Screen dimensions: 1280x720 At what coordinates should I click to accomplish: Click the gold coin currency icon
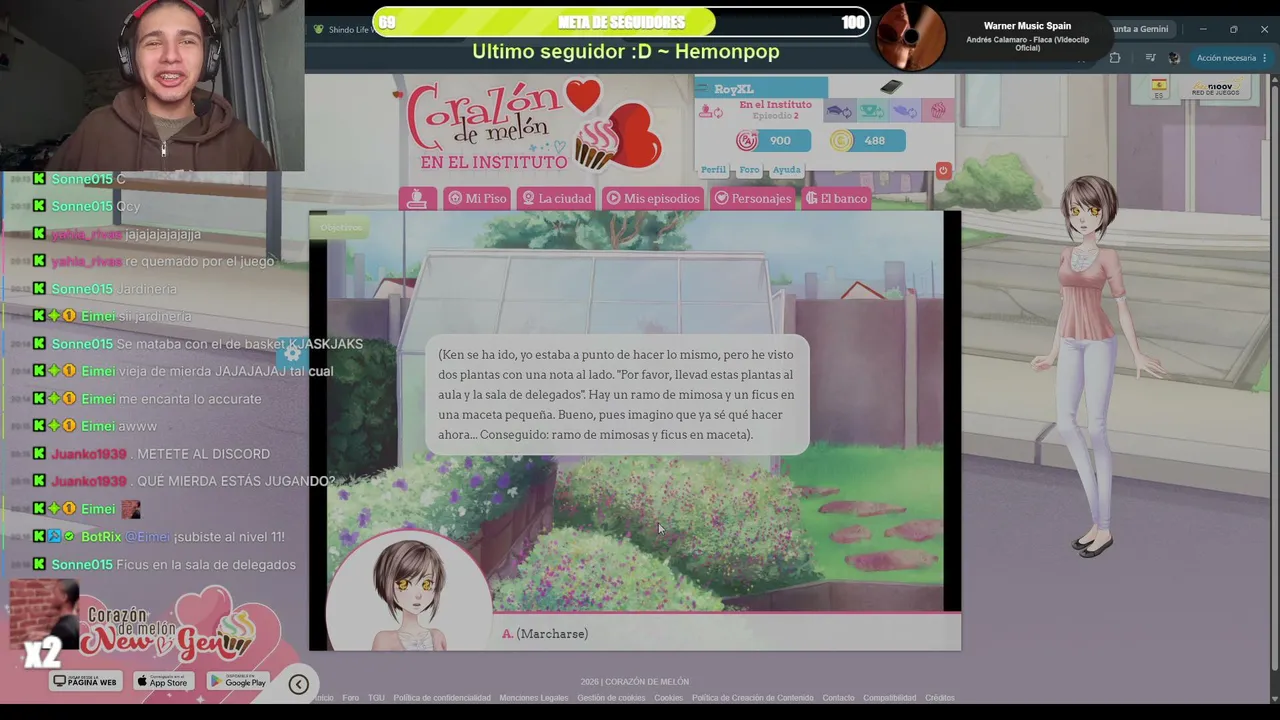point(842,141)
